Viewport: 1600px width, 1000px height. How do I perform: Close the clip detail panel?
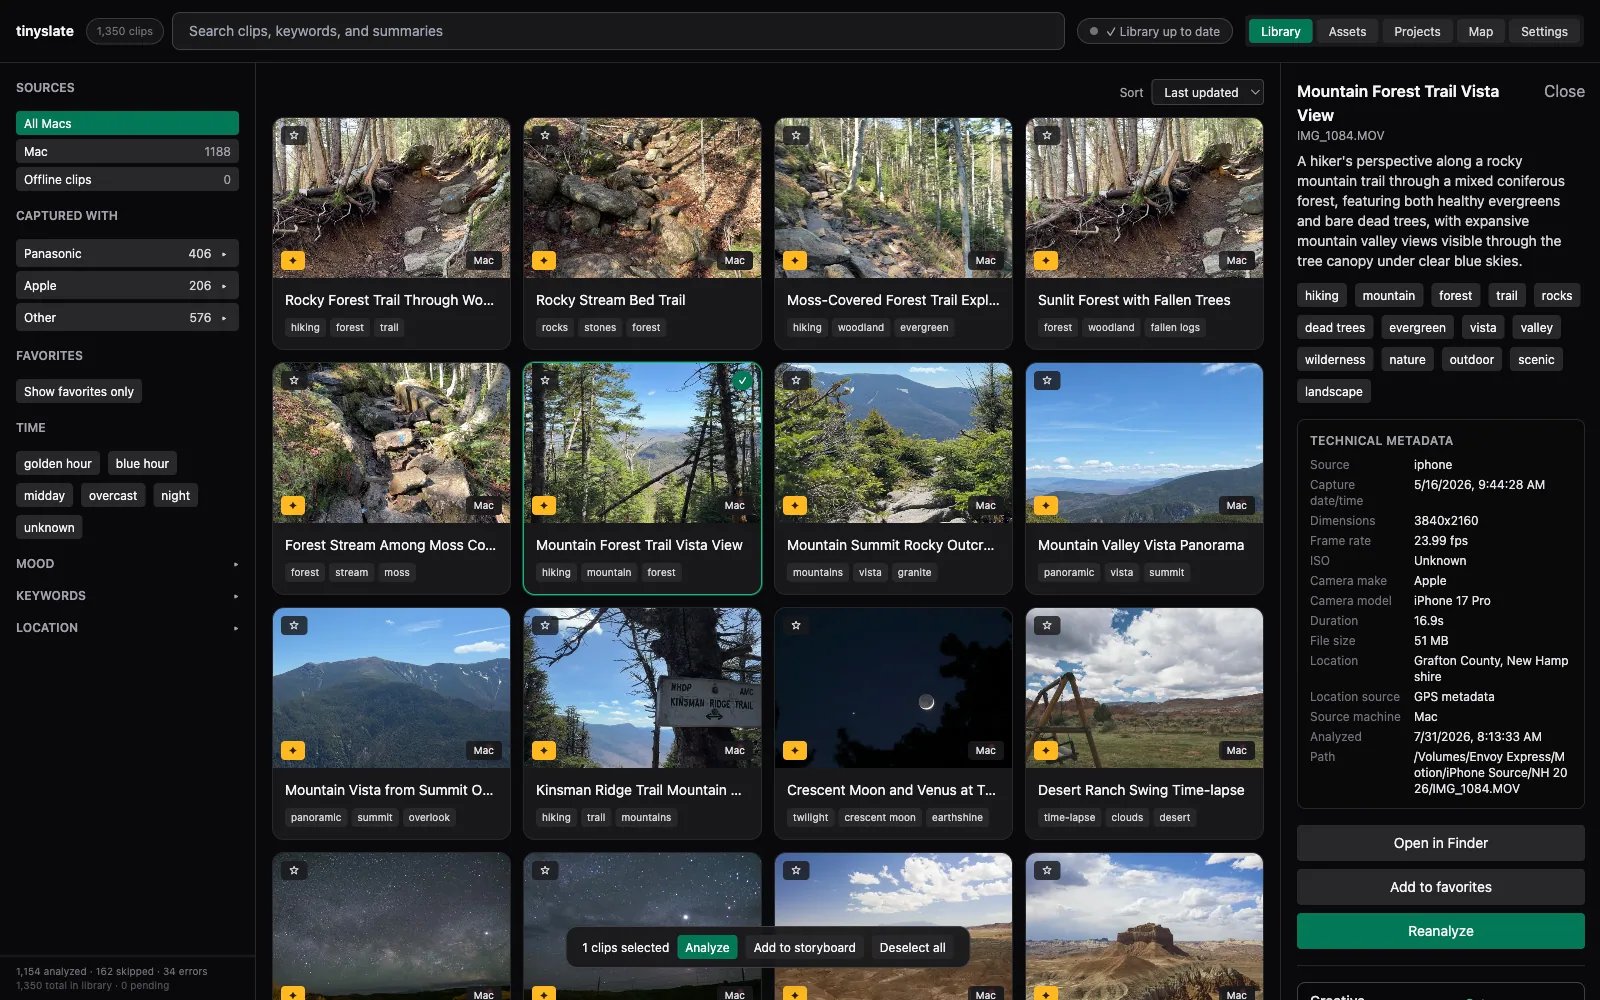(1564, 91)
